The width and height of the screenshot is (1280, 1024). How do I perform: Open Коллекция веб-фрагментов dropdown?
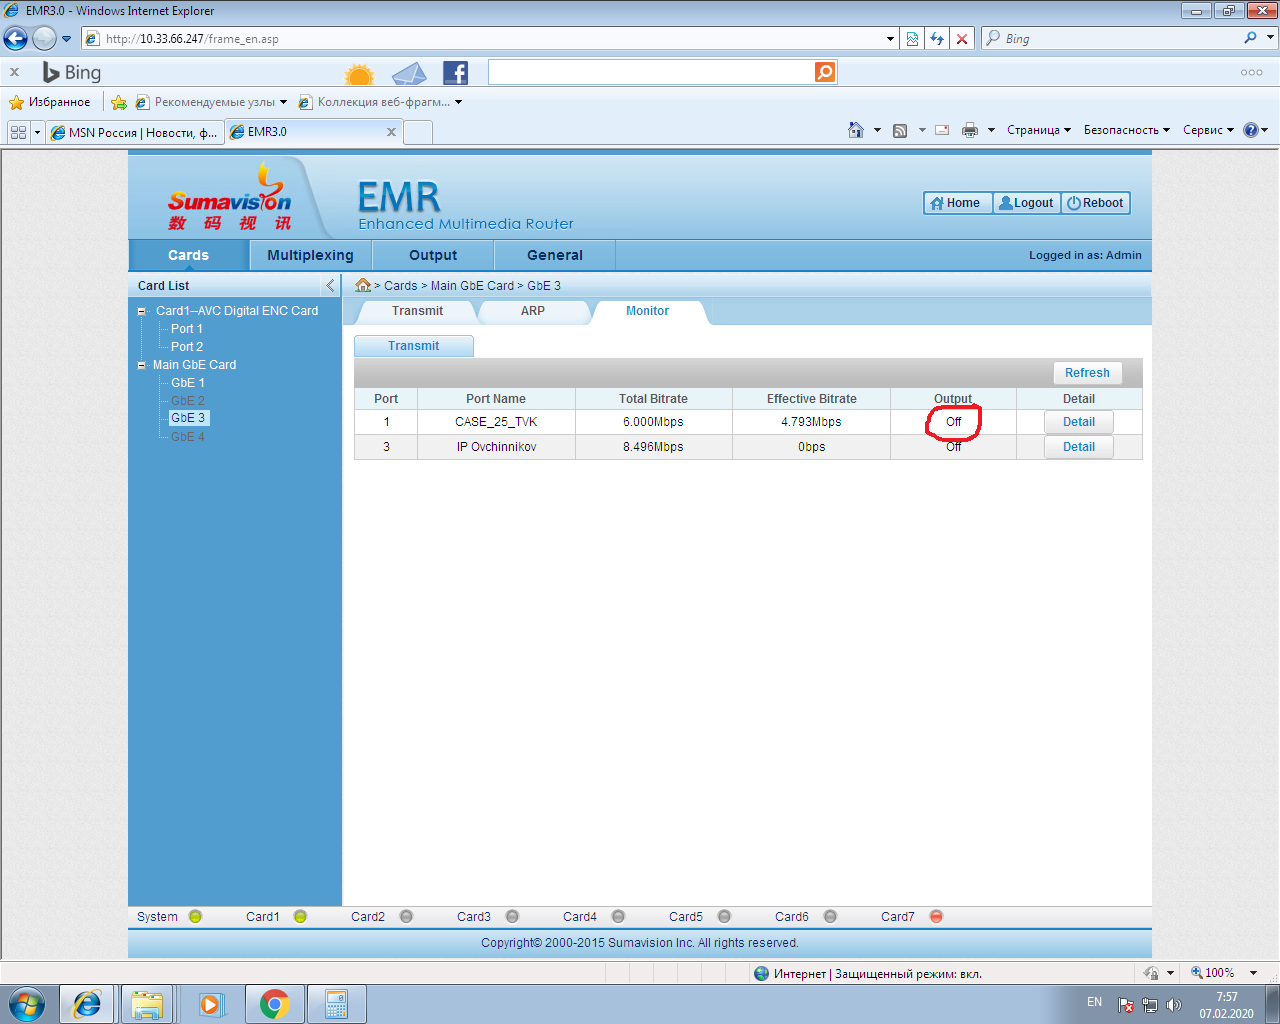tap(381, 102)
